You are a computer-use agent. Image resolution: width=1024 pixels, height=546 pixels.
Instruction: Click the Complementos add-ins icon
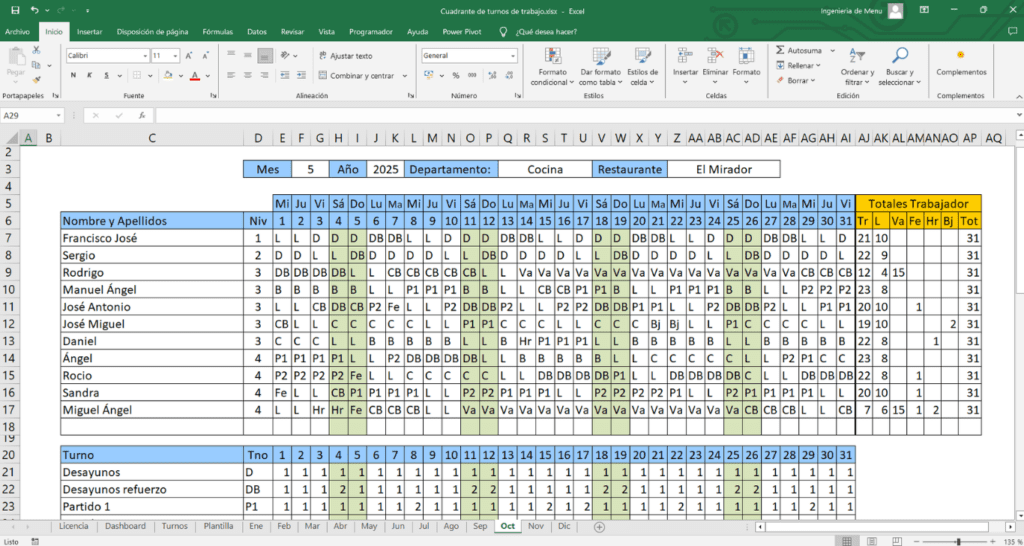click(x=960, y=56)
